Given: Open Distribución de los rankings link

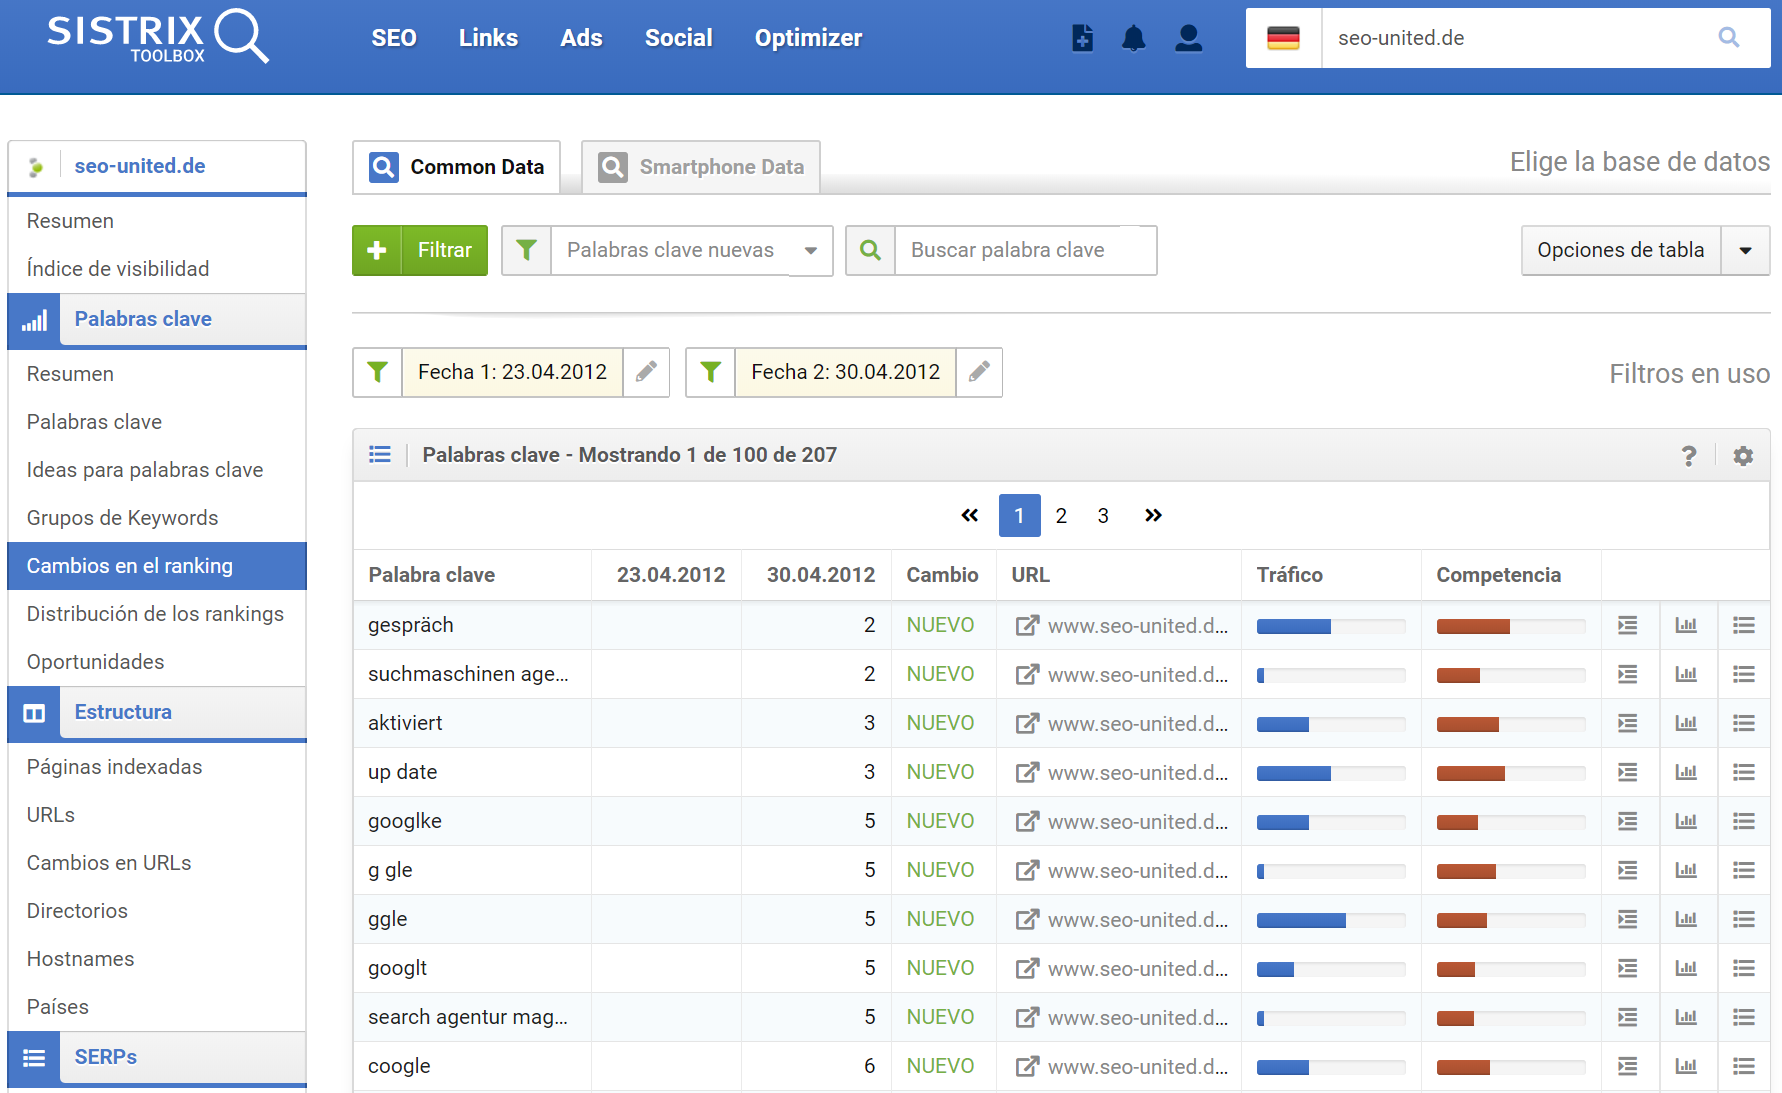Looking at the screenshot, I should pyautogui.click(x=155, y=614).
